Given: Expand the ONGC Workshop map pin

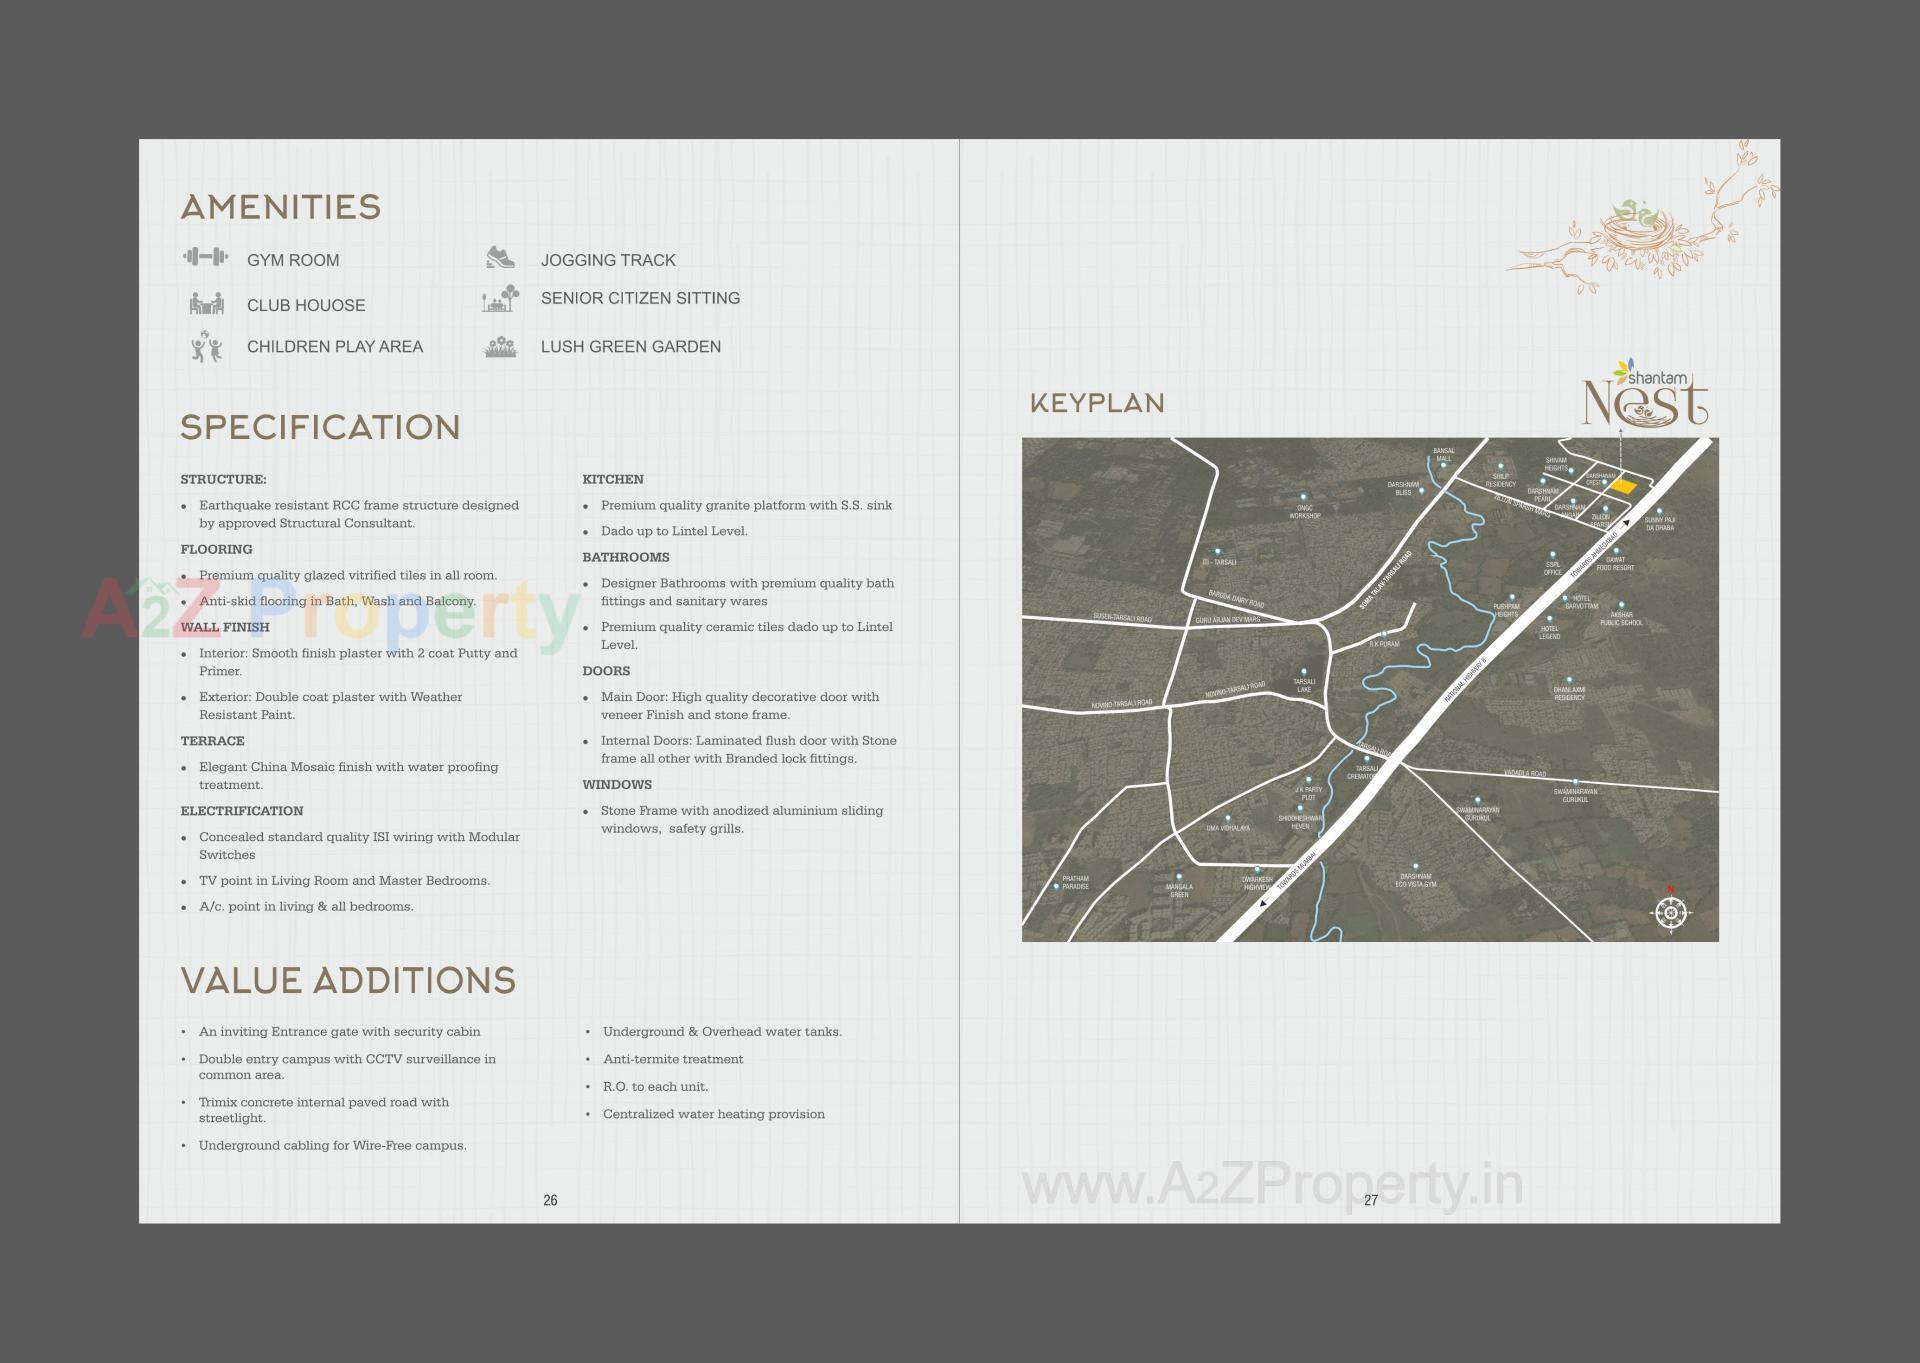Looking at the screenshot, I should (1304, 496).
